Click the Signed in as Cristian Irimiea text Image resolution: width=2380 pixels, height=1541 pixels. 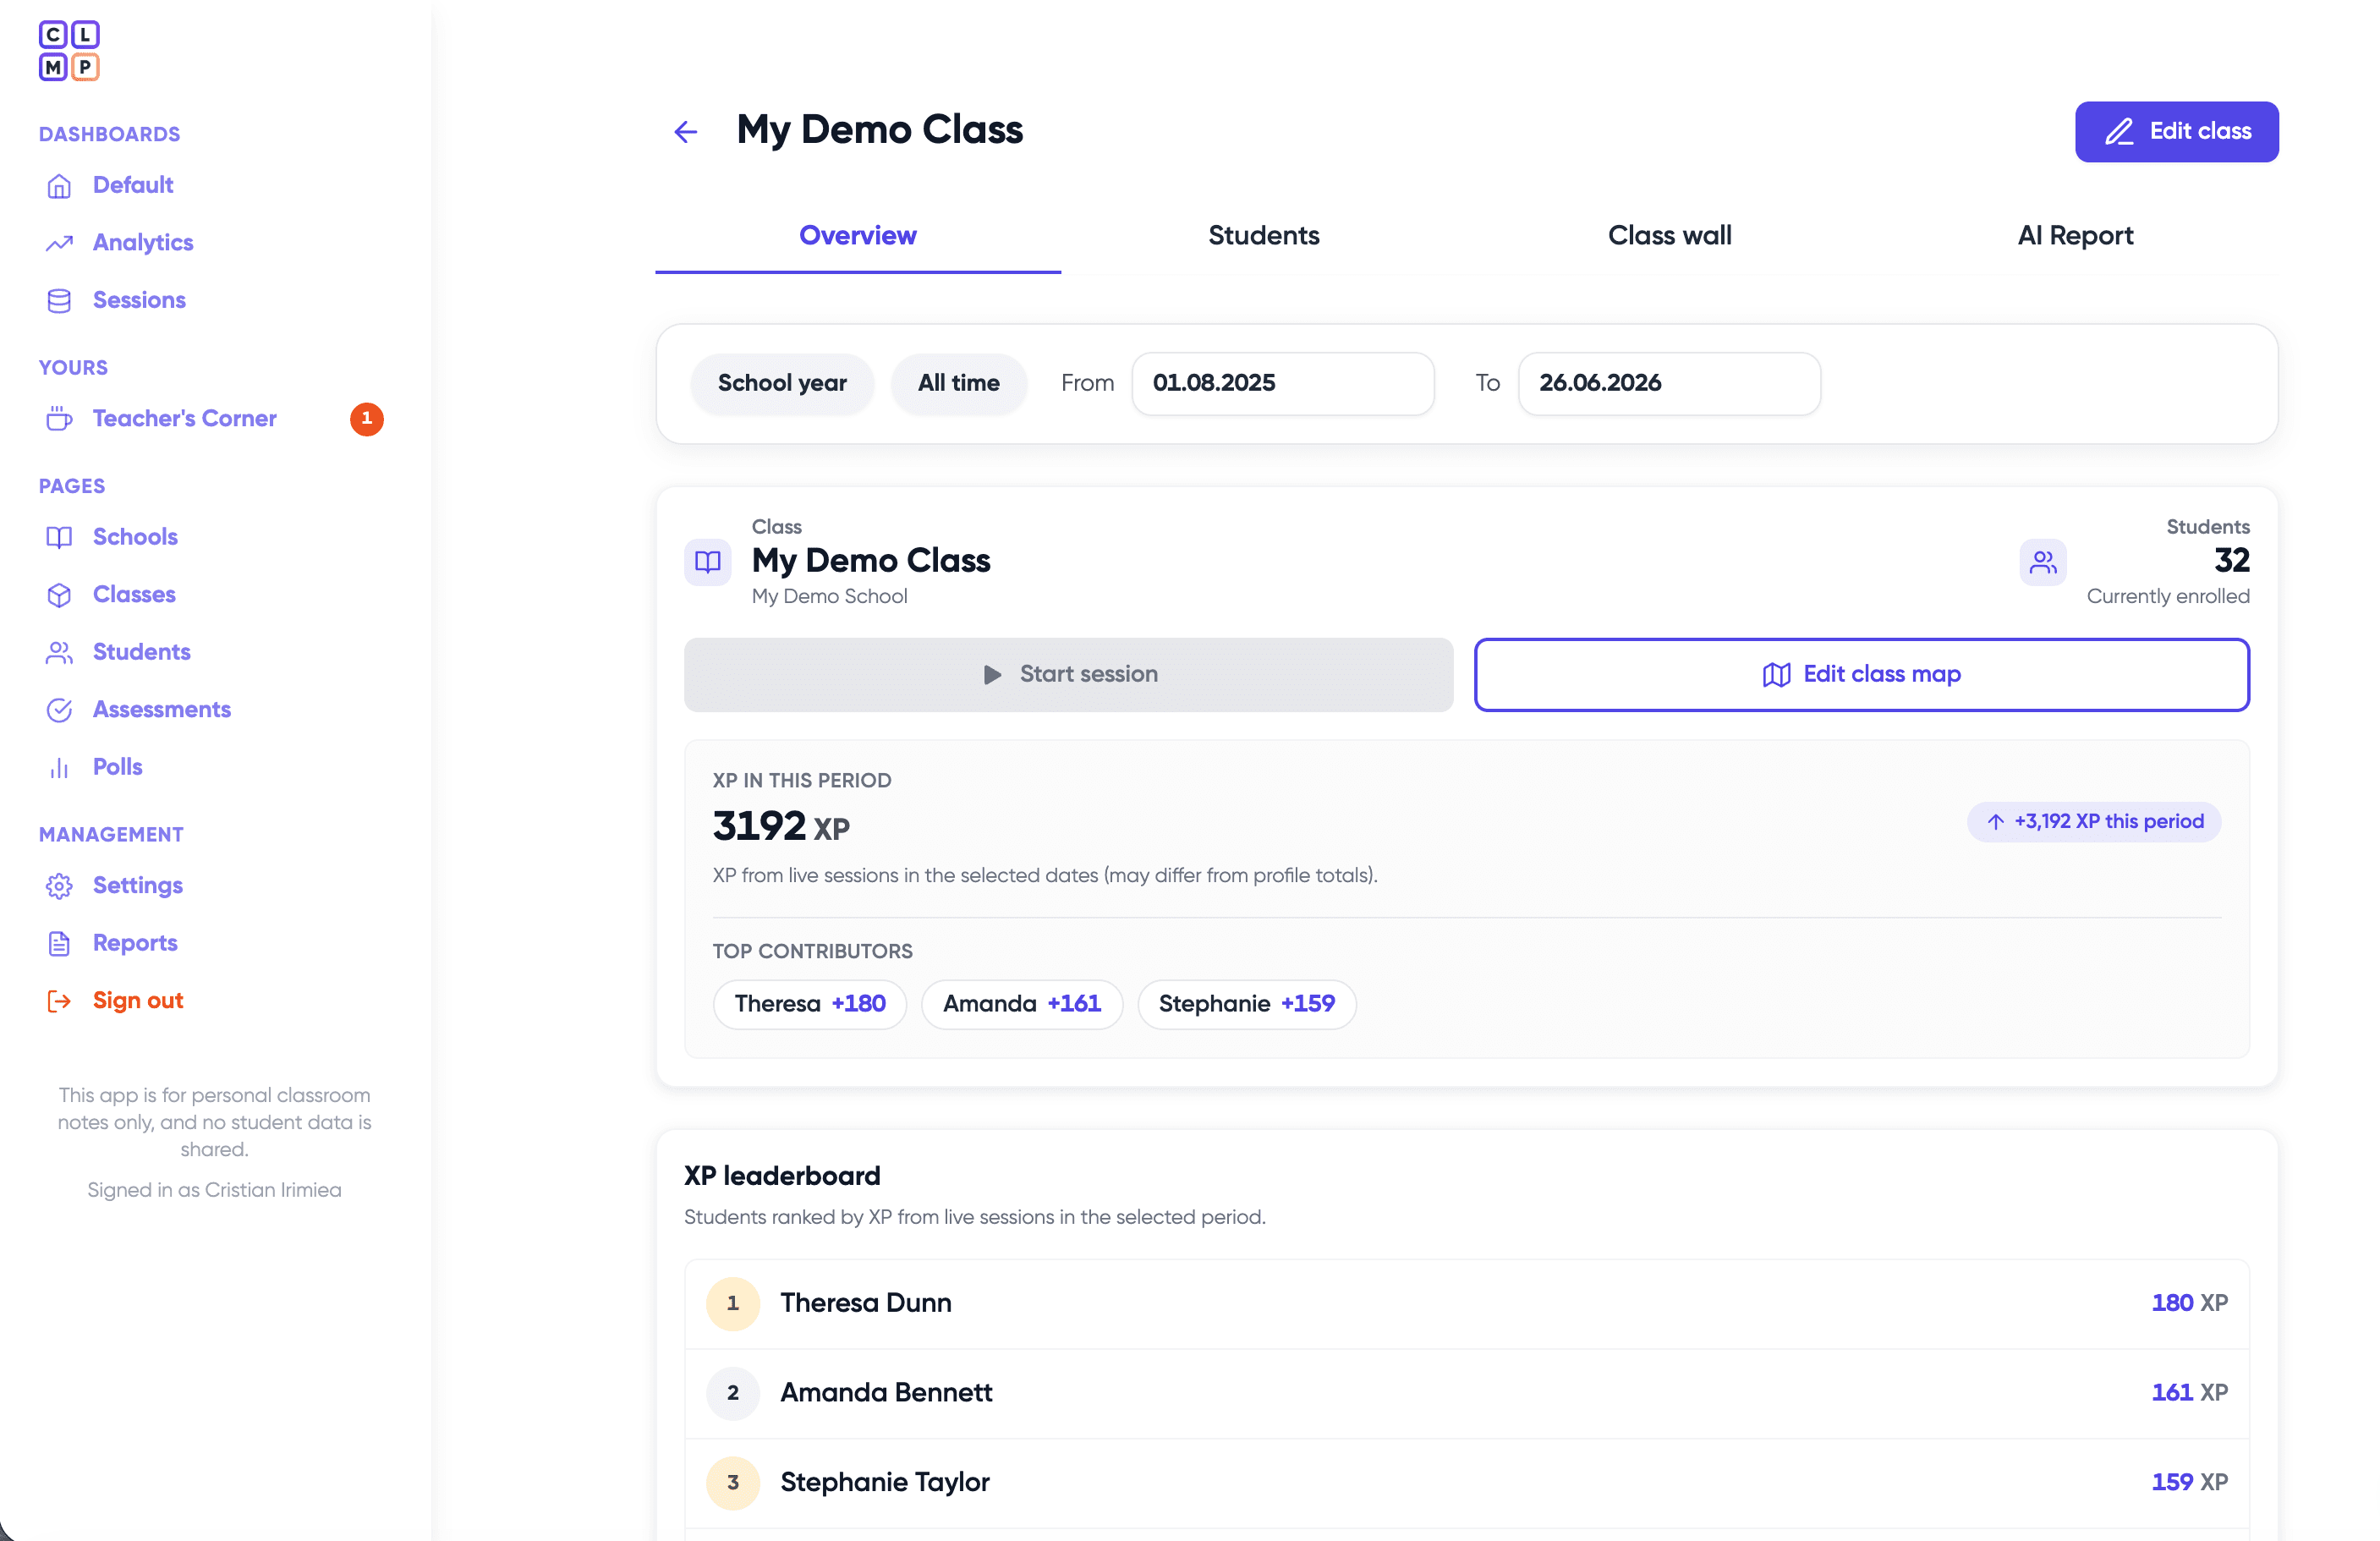tap(214, 1190)
